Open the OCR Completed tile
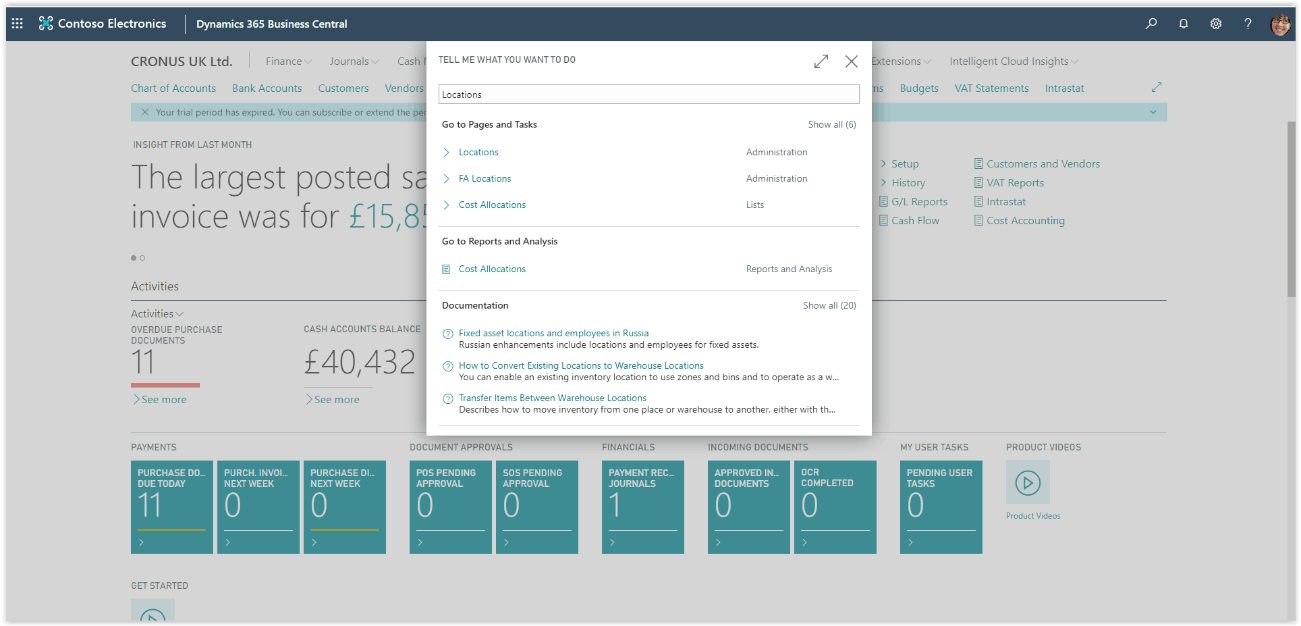 (835, 507)
